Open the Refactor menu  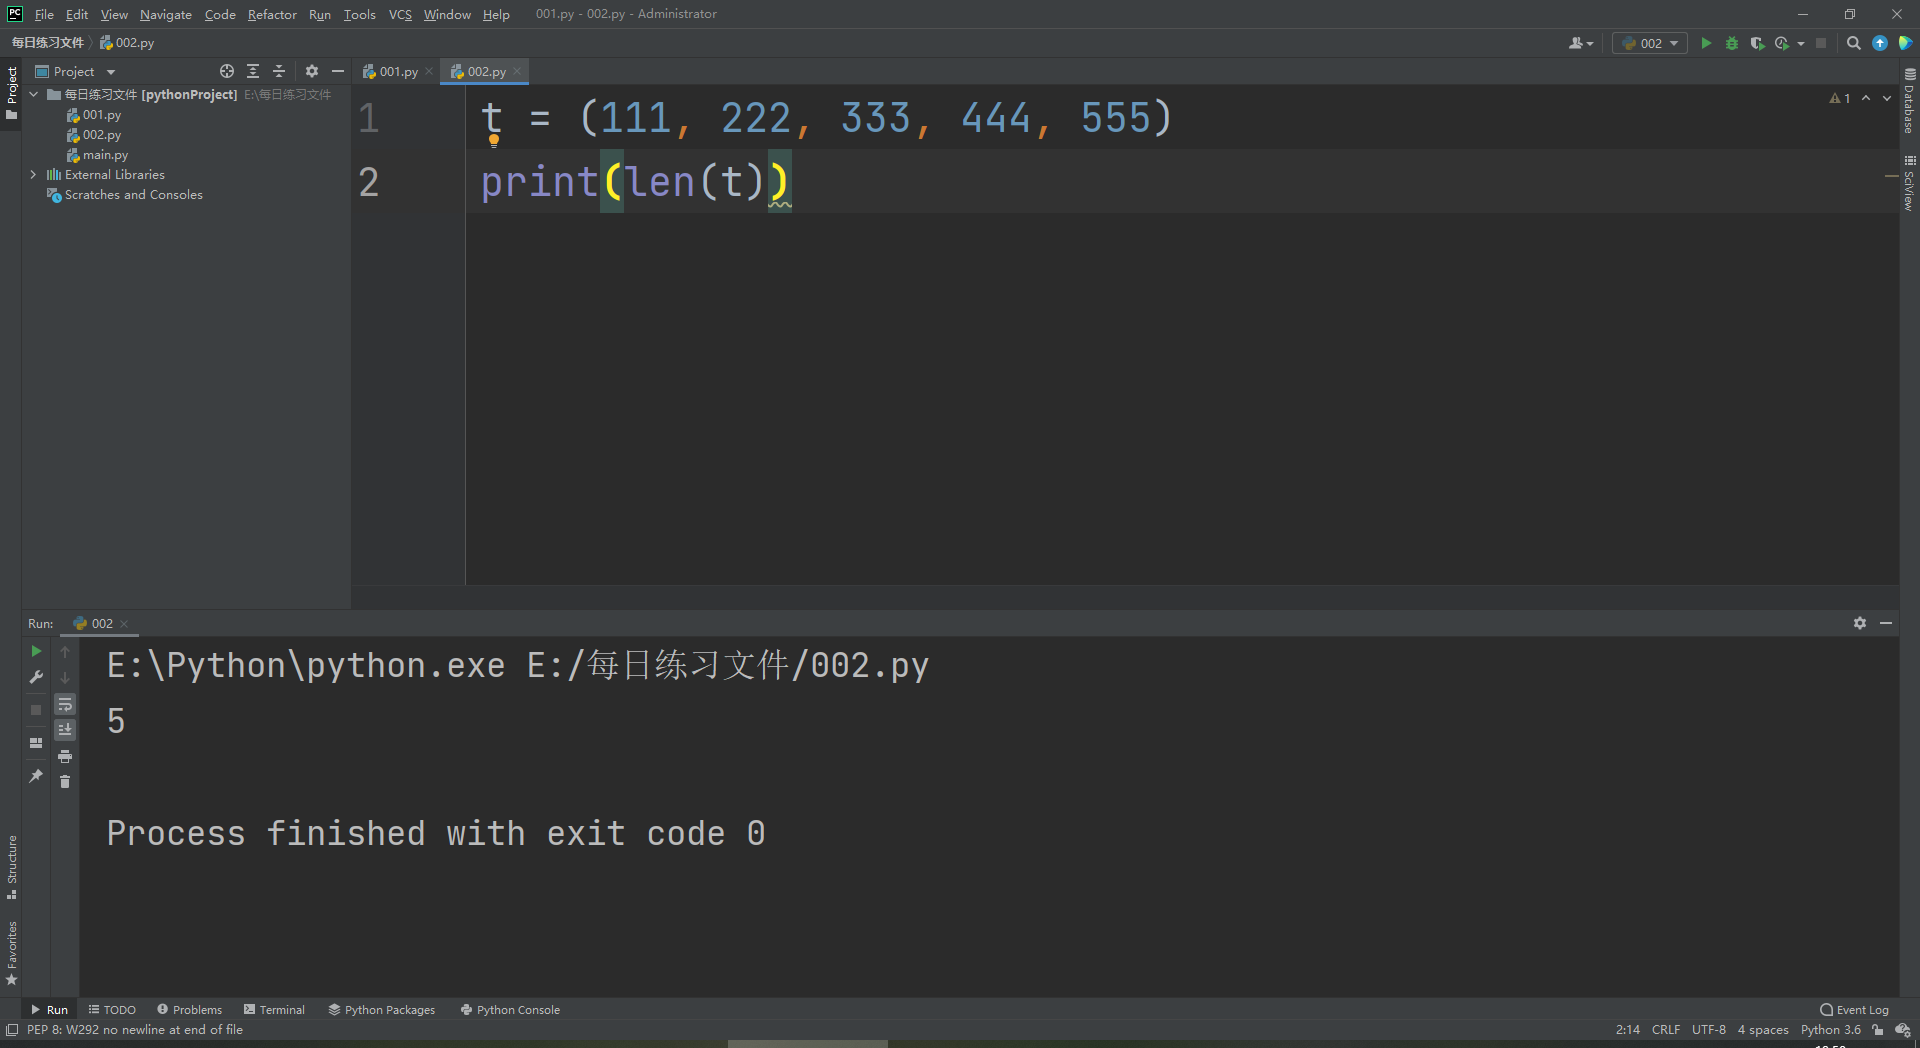[x=272, y=14]
